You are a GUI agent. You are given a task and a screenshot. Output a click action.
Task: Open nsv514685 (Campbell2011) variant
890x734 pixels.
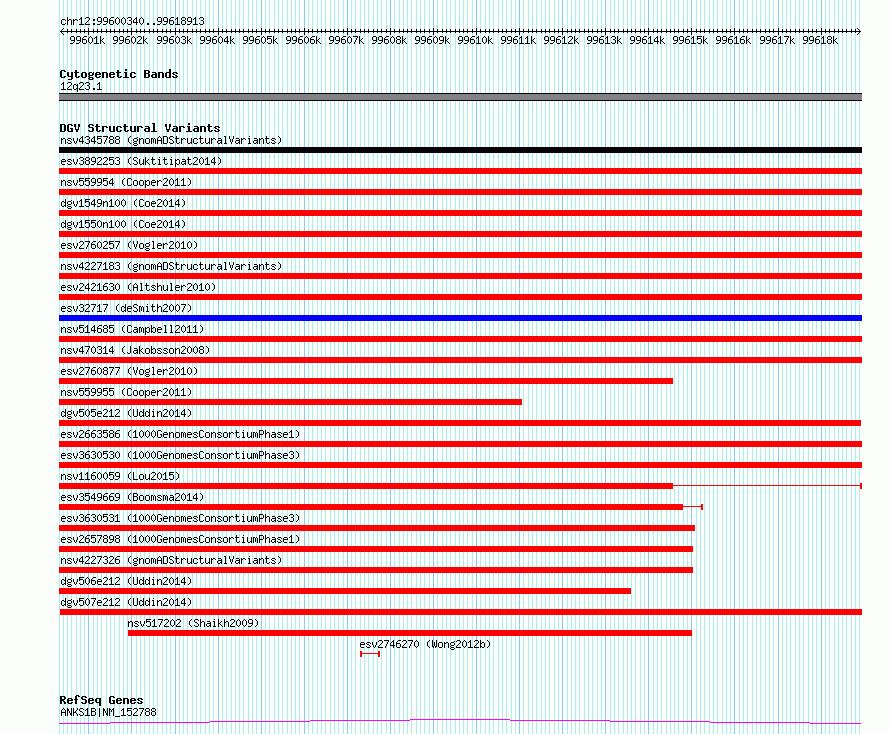click(132, 329)
